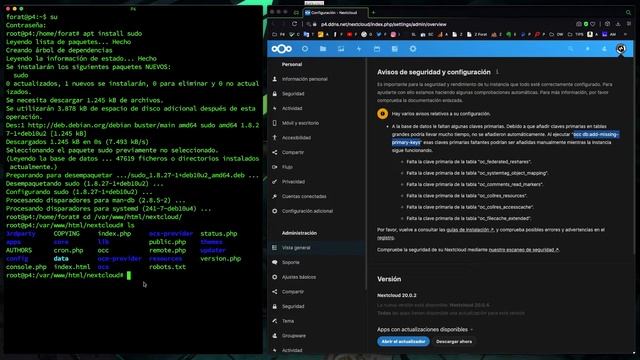Screen dimensions: 640x360
Task: Click 'Nextcloud 20.0.2' version text
Action: [397, 295]
